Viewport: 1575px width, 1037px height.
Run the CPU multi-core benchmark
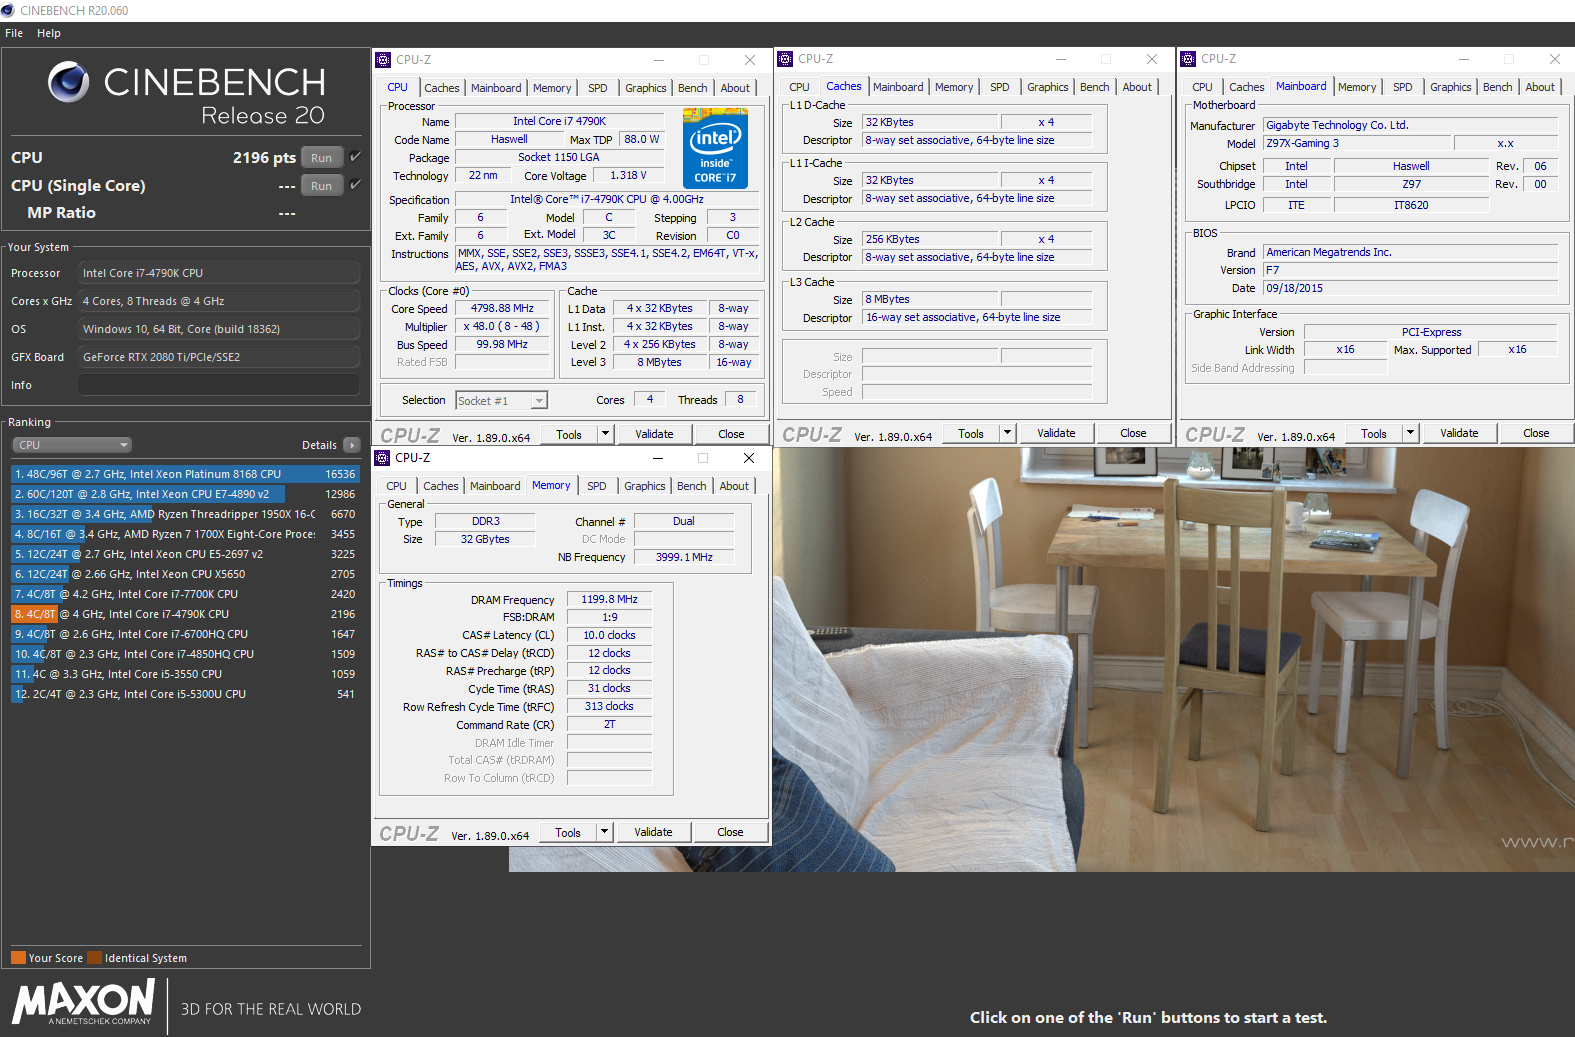pyautogui.click(x=321, y=158)
